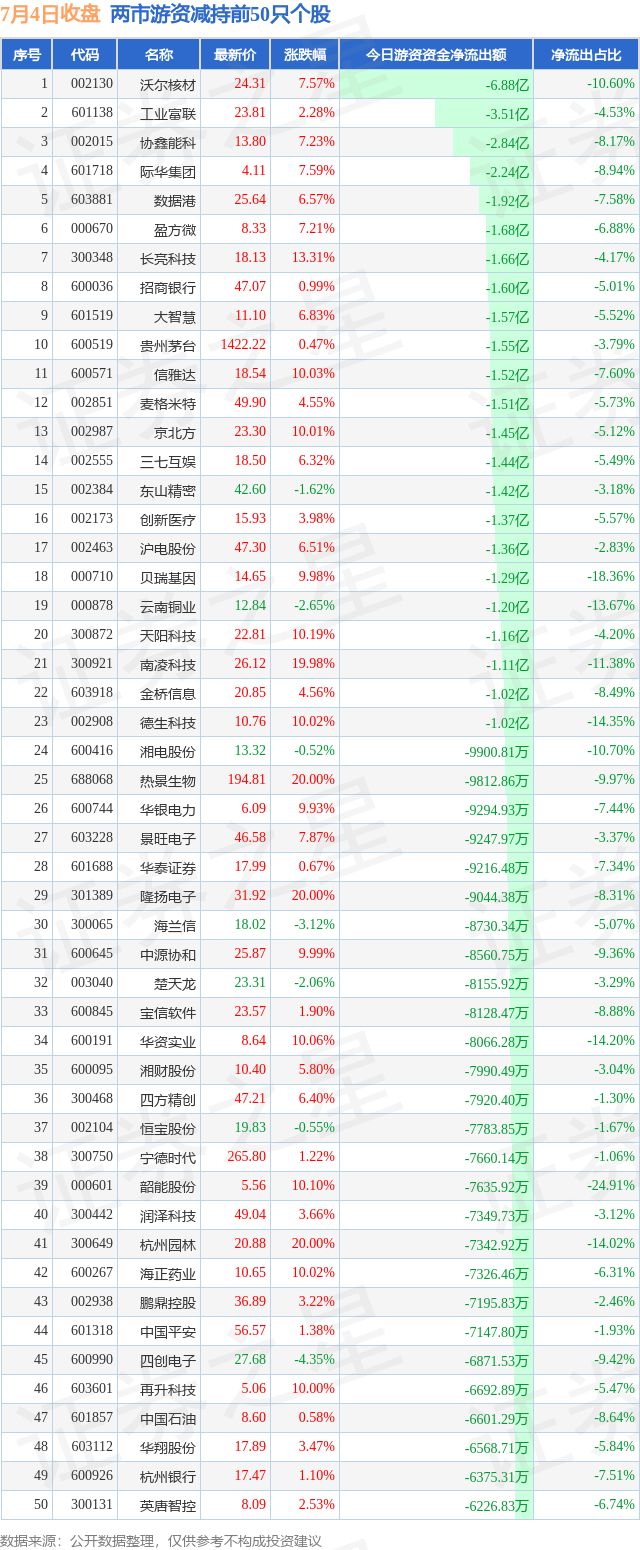Viewport: 640px width, 1550px height.
Task: Click stock name 英唐智控
Action: [x=168, y=1505]
